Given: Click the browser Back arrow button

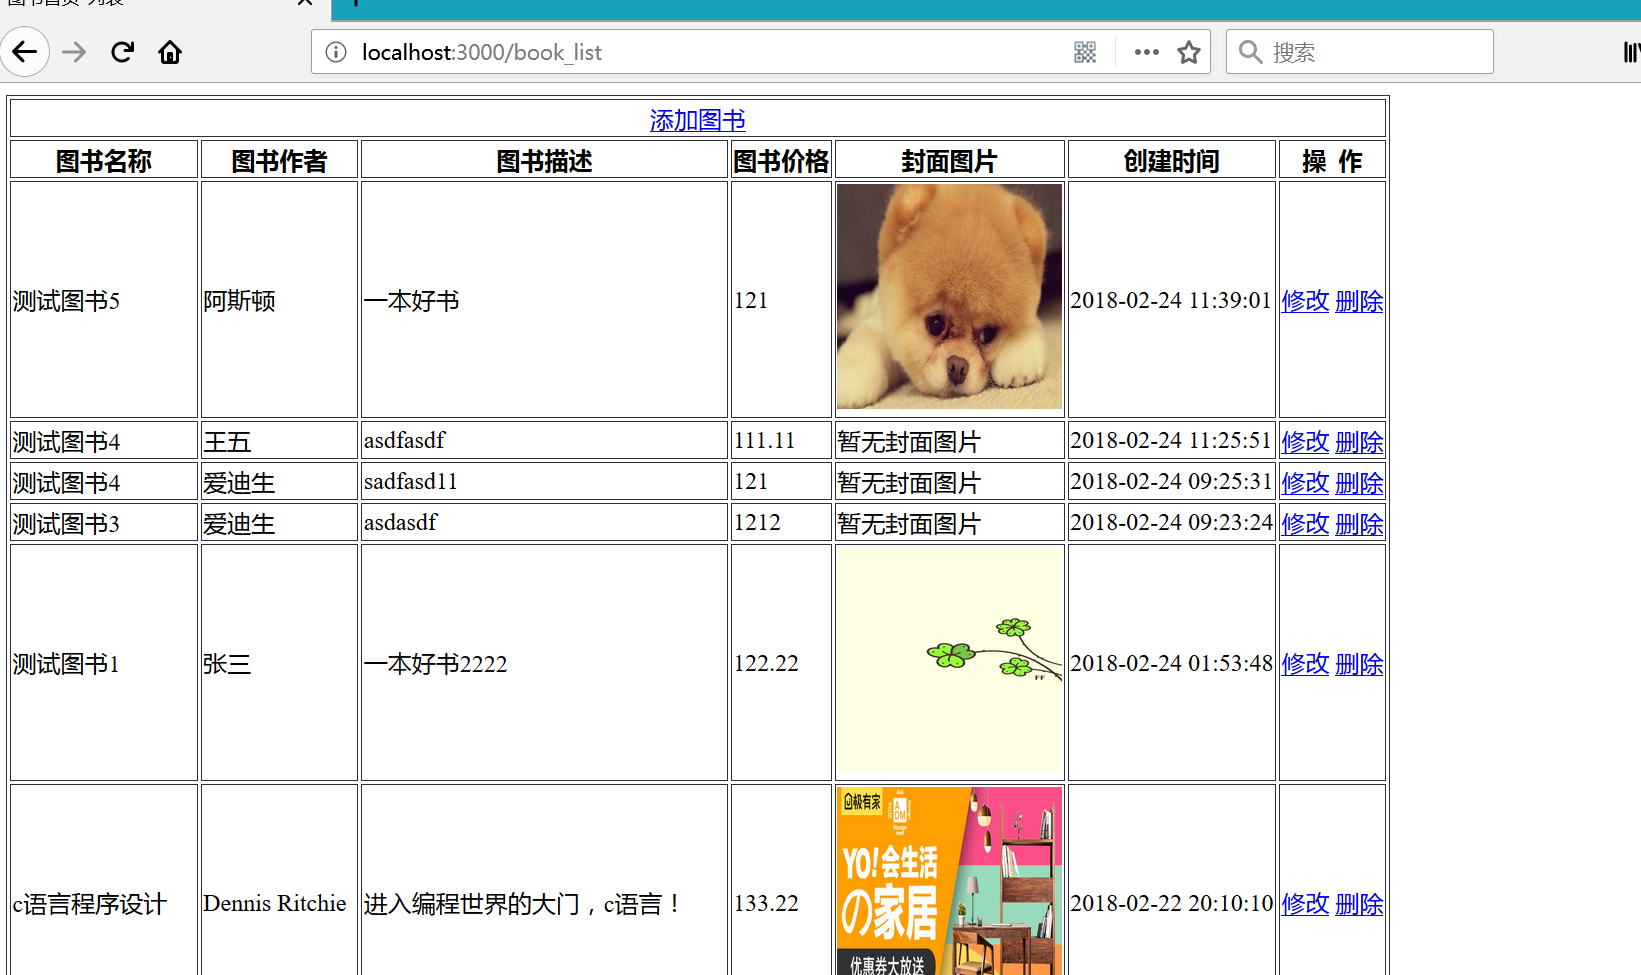Looking at the screenshot, I should point(25,52).
